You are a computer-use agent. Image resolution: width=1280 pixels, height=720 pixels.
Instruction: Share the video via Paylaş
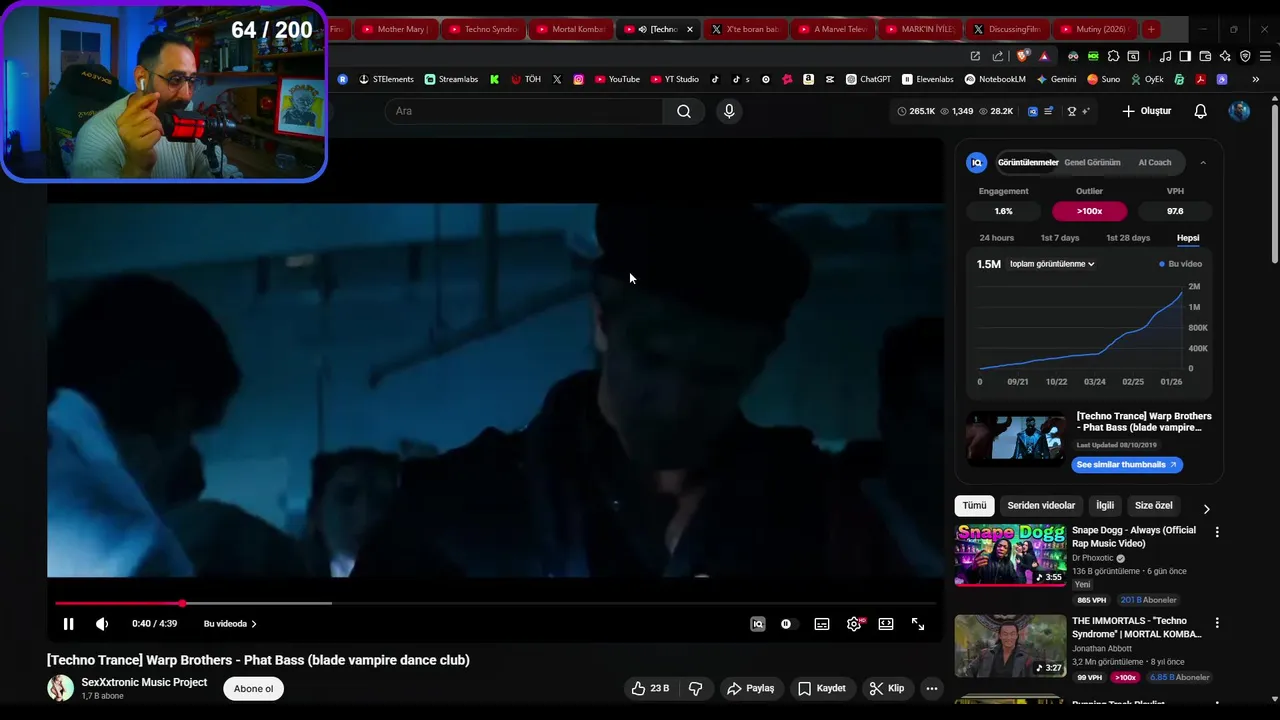pyautogui.click(x=751, y=688)
